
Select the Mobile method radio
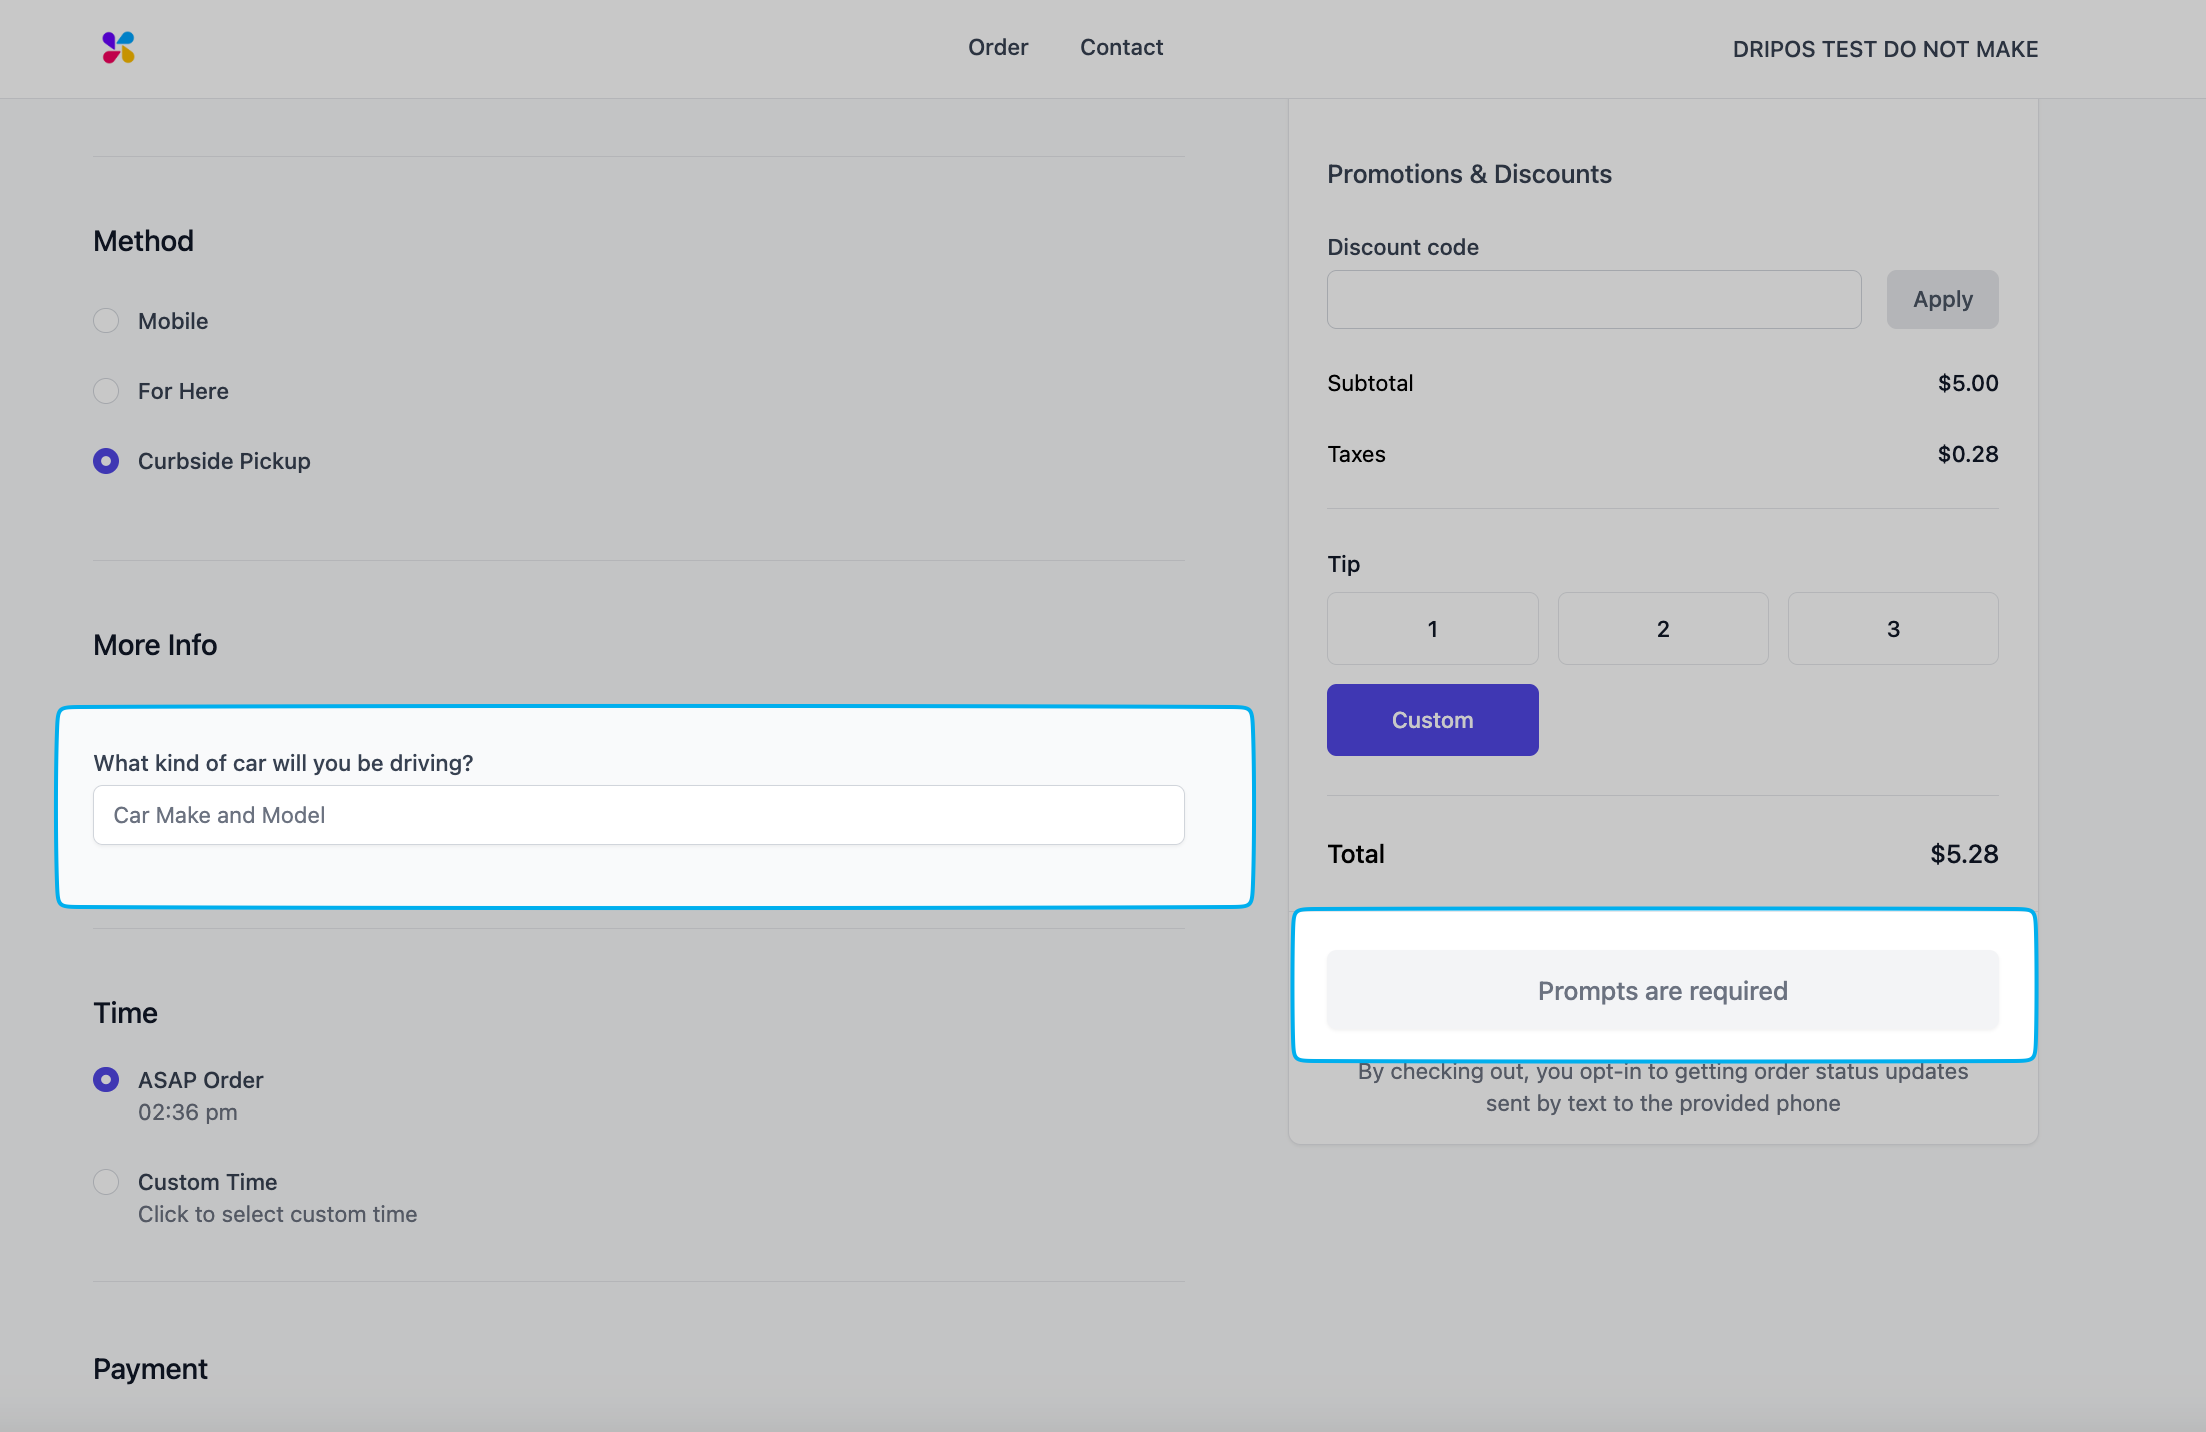106,321
